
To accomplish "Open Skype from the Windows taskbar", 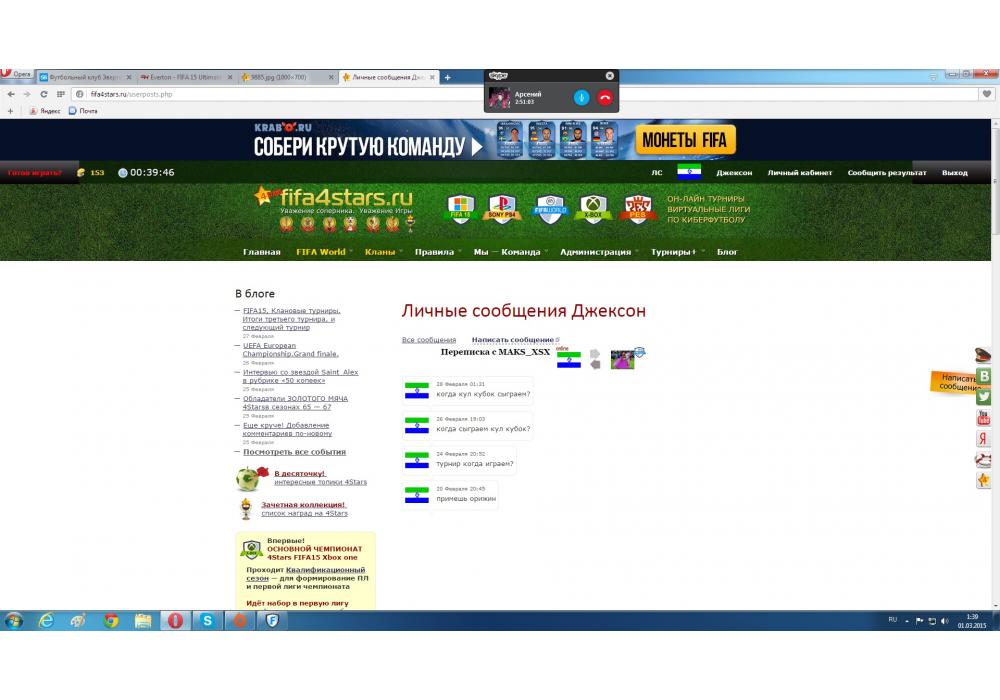I will point(207,620).
